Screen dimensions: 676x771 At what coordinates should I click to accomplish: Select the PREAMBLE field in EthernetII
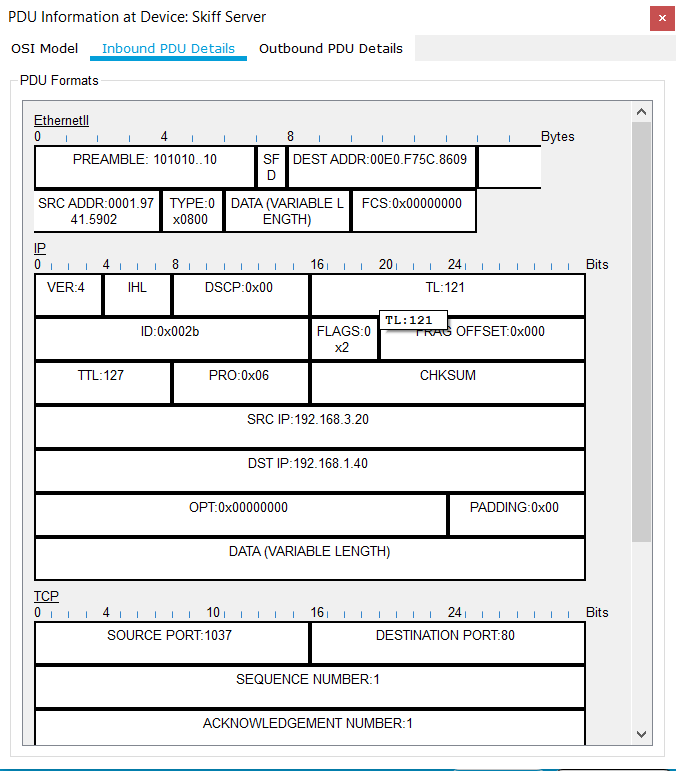[145, 167]
